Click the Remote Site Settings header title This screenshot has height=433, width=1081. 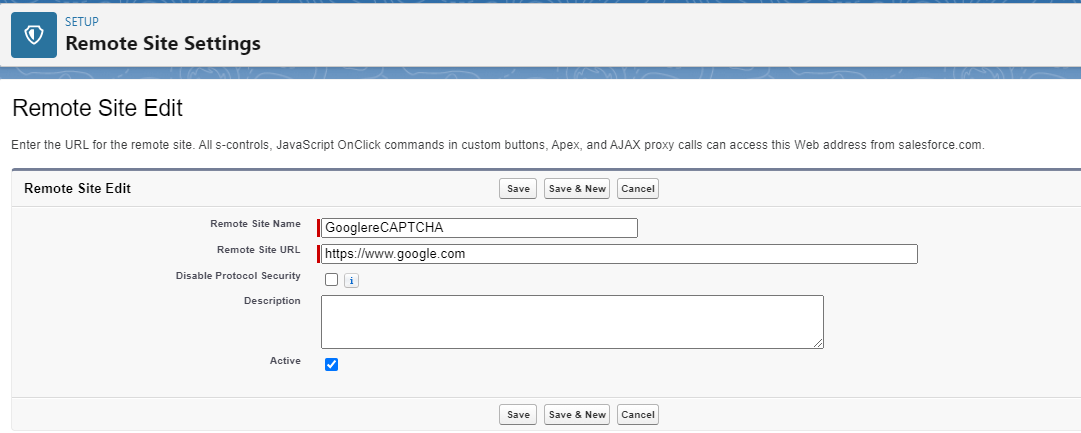tap(163, 43)
